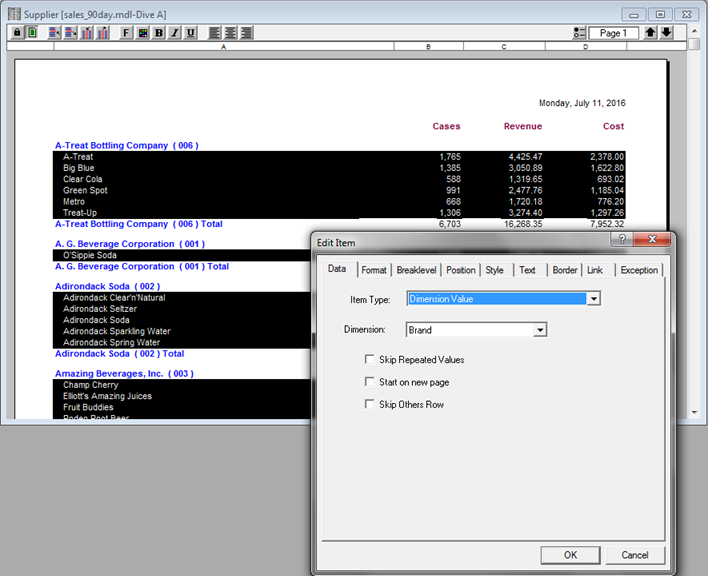The image size is (708, 576).
Task: Switch to the Format tab
Action: (x=374, y=270)
